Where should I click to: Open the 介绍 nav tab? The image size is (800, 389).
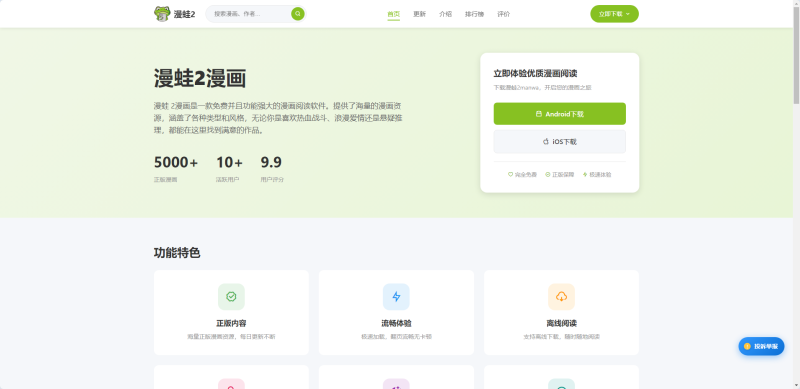point(445,14)
